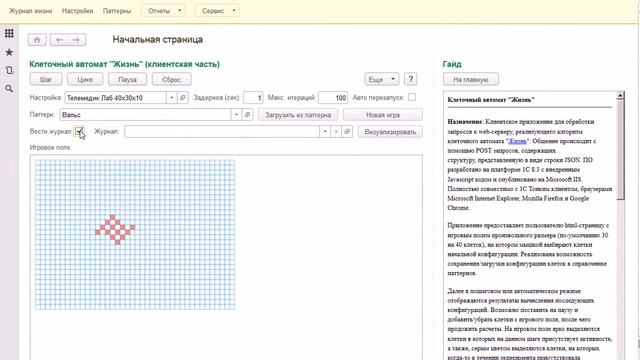Open the selected Паттерн item icon

pos(247,115)
